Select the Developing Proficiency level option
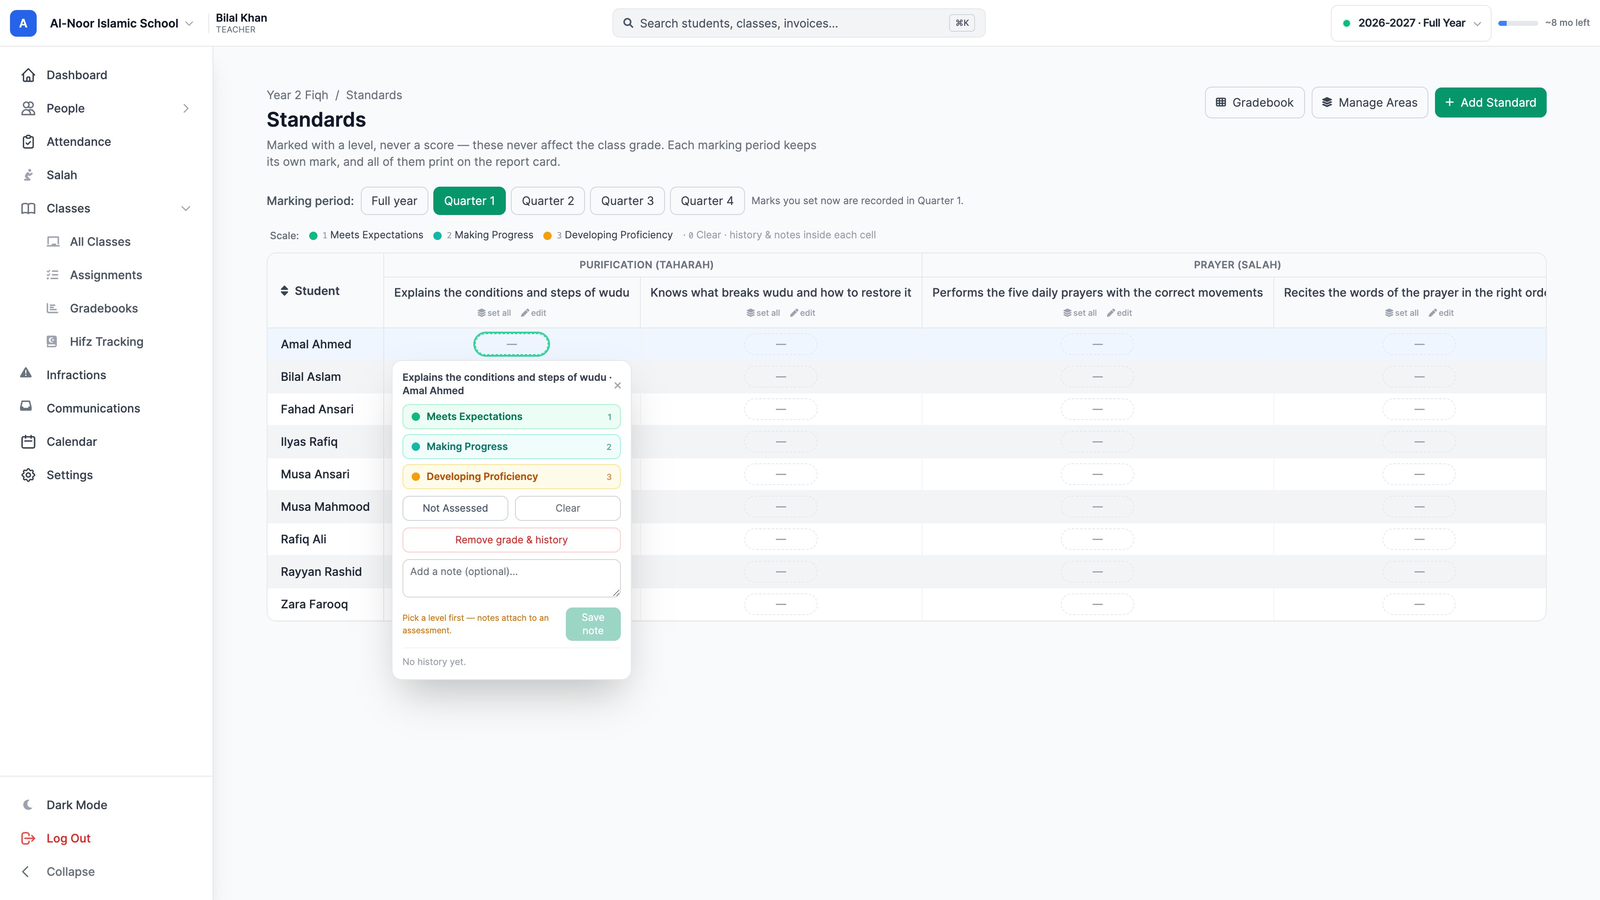 [511, 477]
